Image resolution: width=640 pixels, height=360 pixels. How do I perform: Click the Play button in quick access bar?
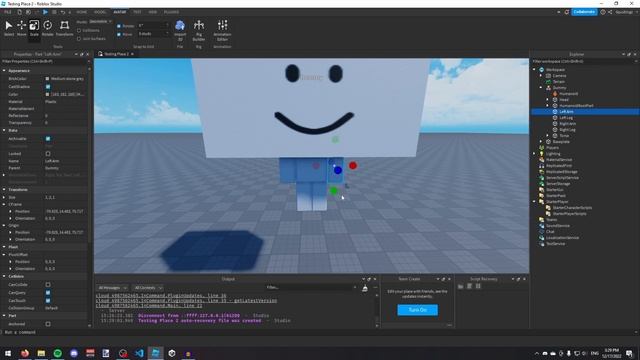(45, 12)
